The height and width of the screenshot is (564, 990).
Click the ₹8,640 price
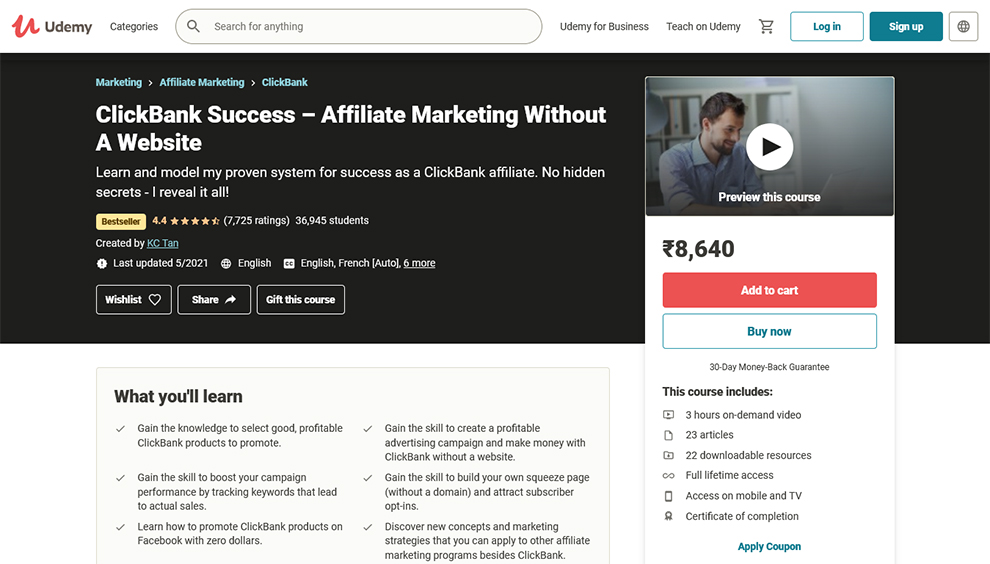698,249
